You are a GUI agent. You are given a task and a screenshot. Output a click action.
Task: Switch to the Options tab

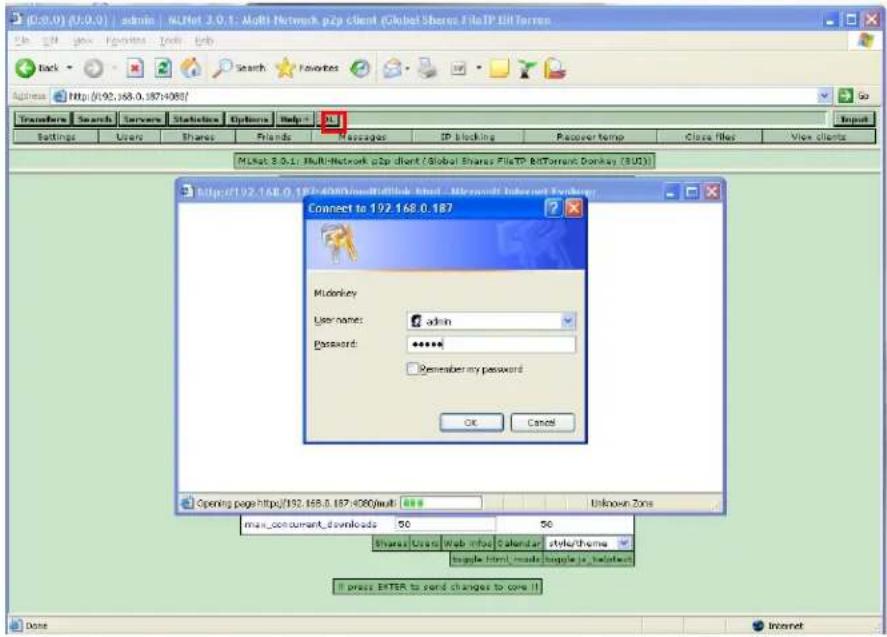pos(249,119)
